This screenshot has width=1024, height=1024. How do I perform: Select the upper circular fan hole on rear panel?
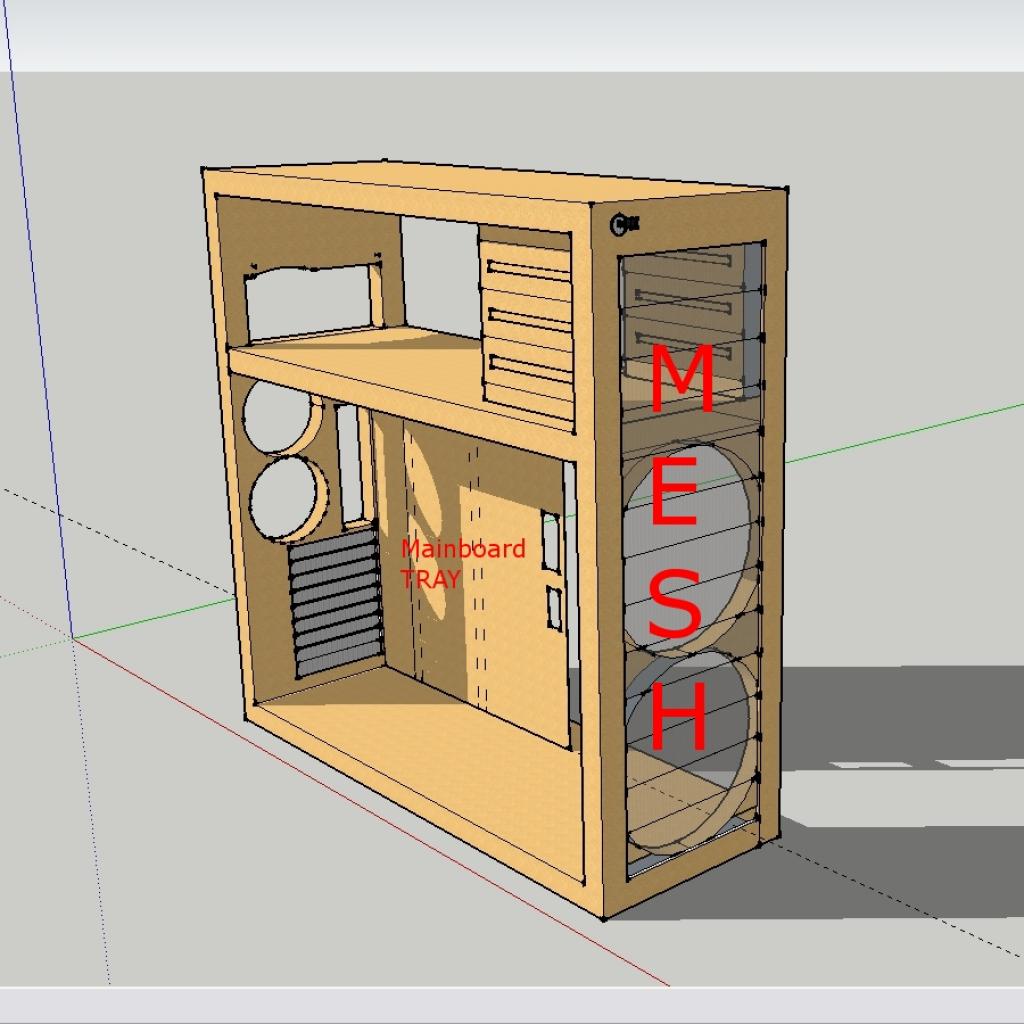(x=281, y=417)
